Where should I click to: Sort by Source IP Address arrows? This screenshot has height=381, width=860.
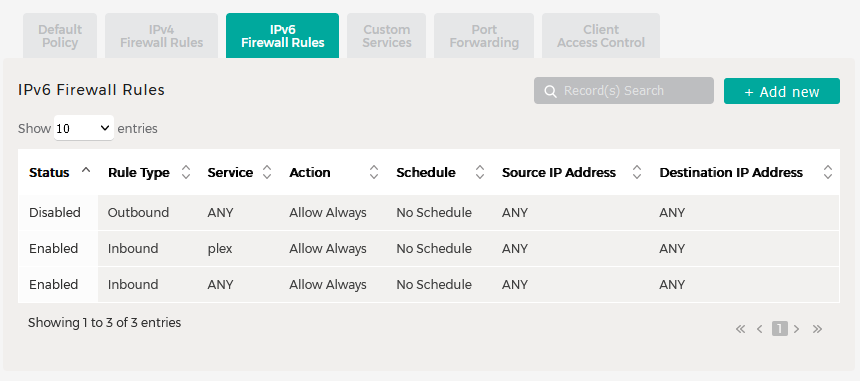637,172
